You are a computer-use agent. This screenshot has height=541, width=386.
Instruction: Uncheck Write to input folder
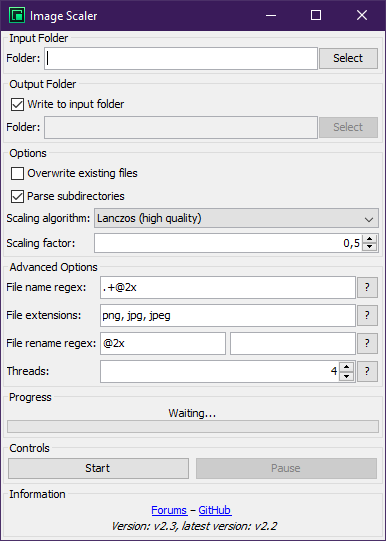point(17,104)
